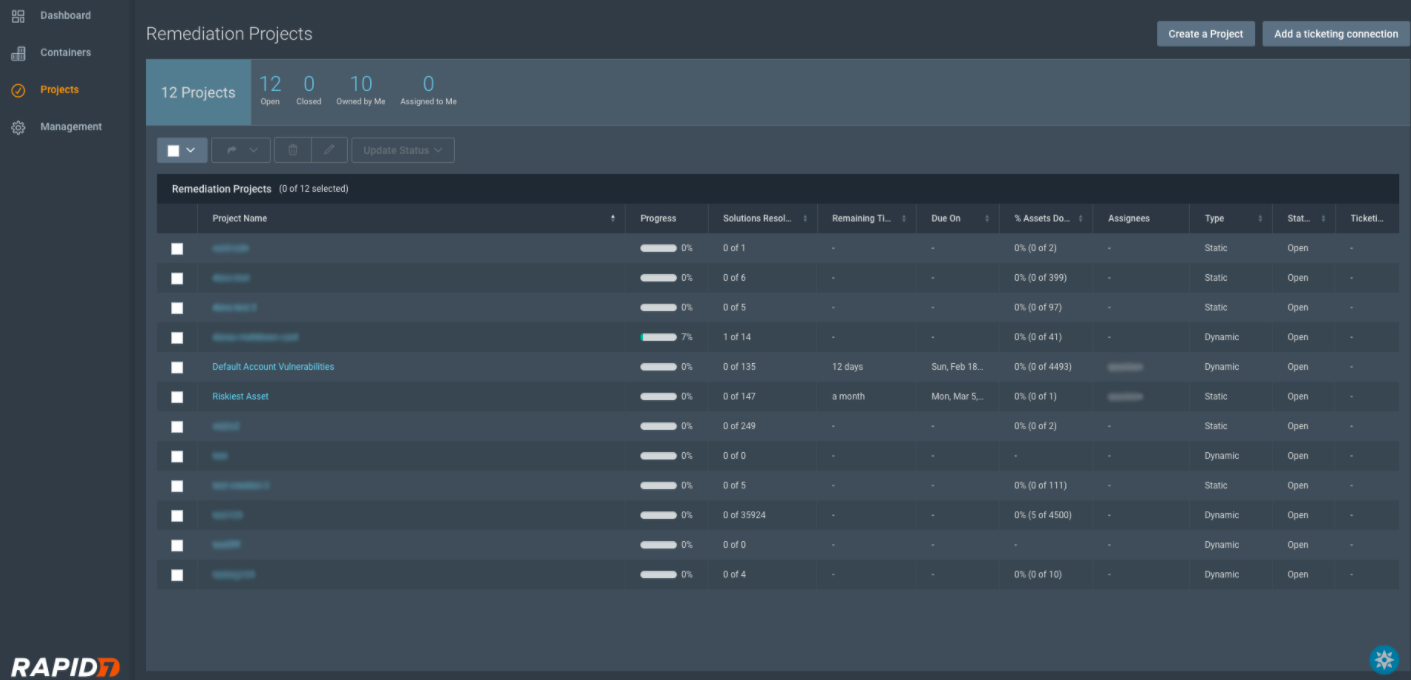The width and height of the screenshot is (1411, 680).
Task: Click the Containers icon in the sidebar
Action: click(18, 53)
